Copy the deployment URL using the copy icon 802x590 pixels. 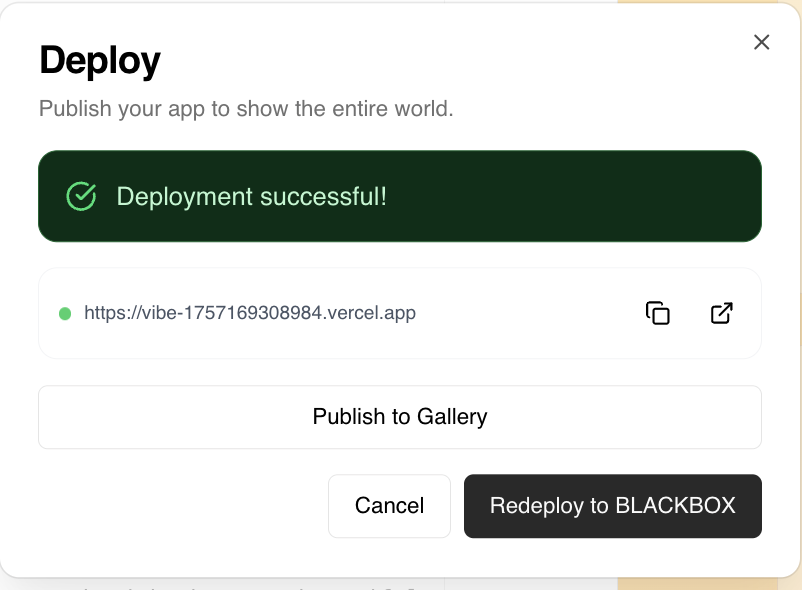pos(657,313)
